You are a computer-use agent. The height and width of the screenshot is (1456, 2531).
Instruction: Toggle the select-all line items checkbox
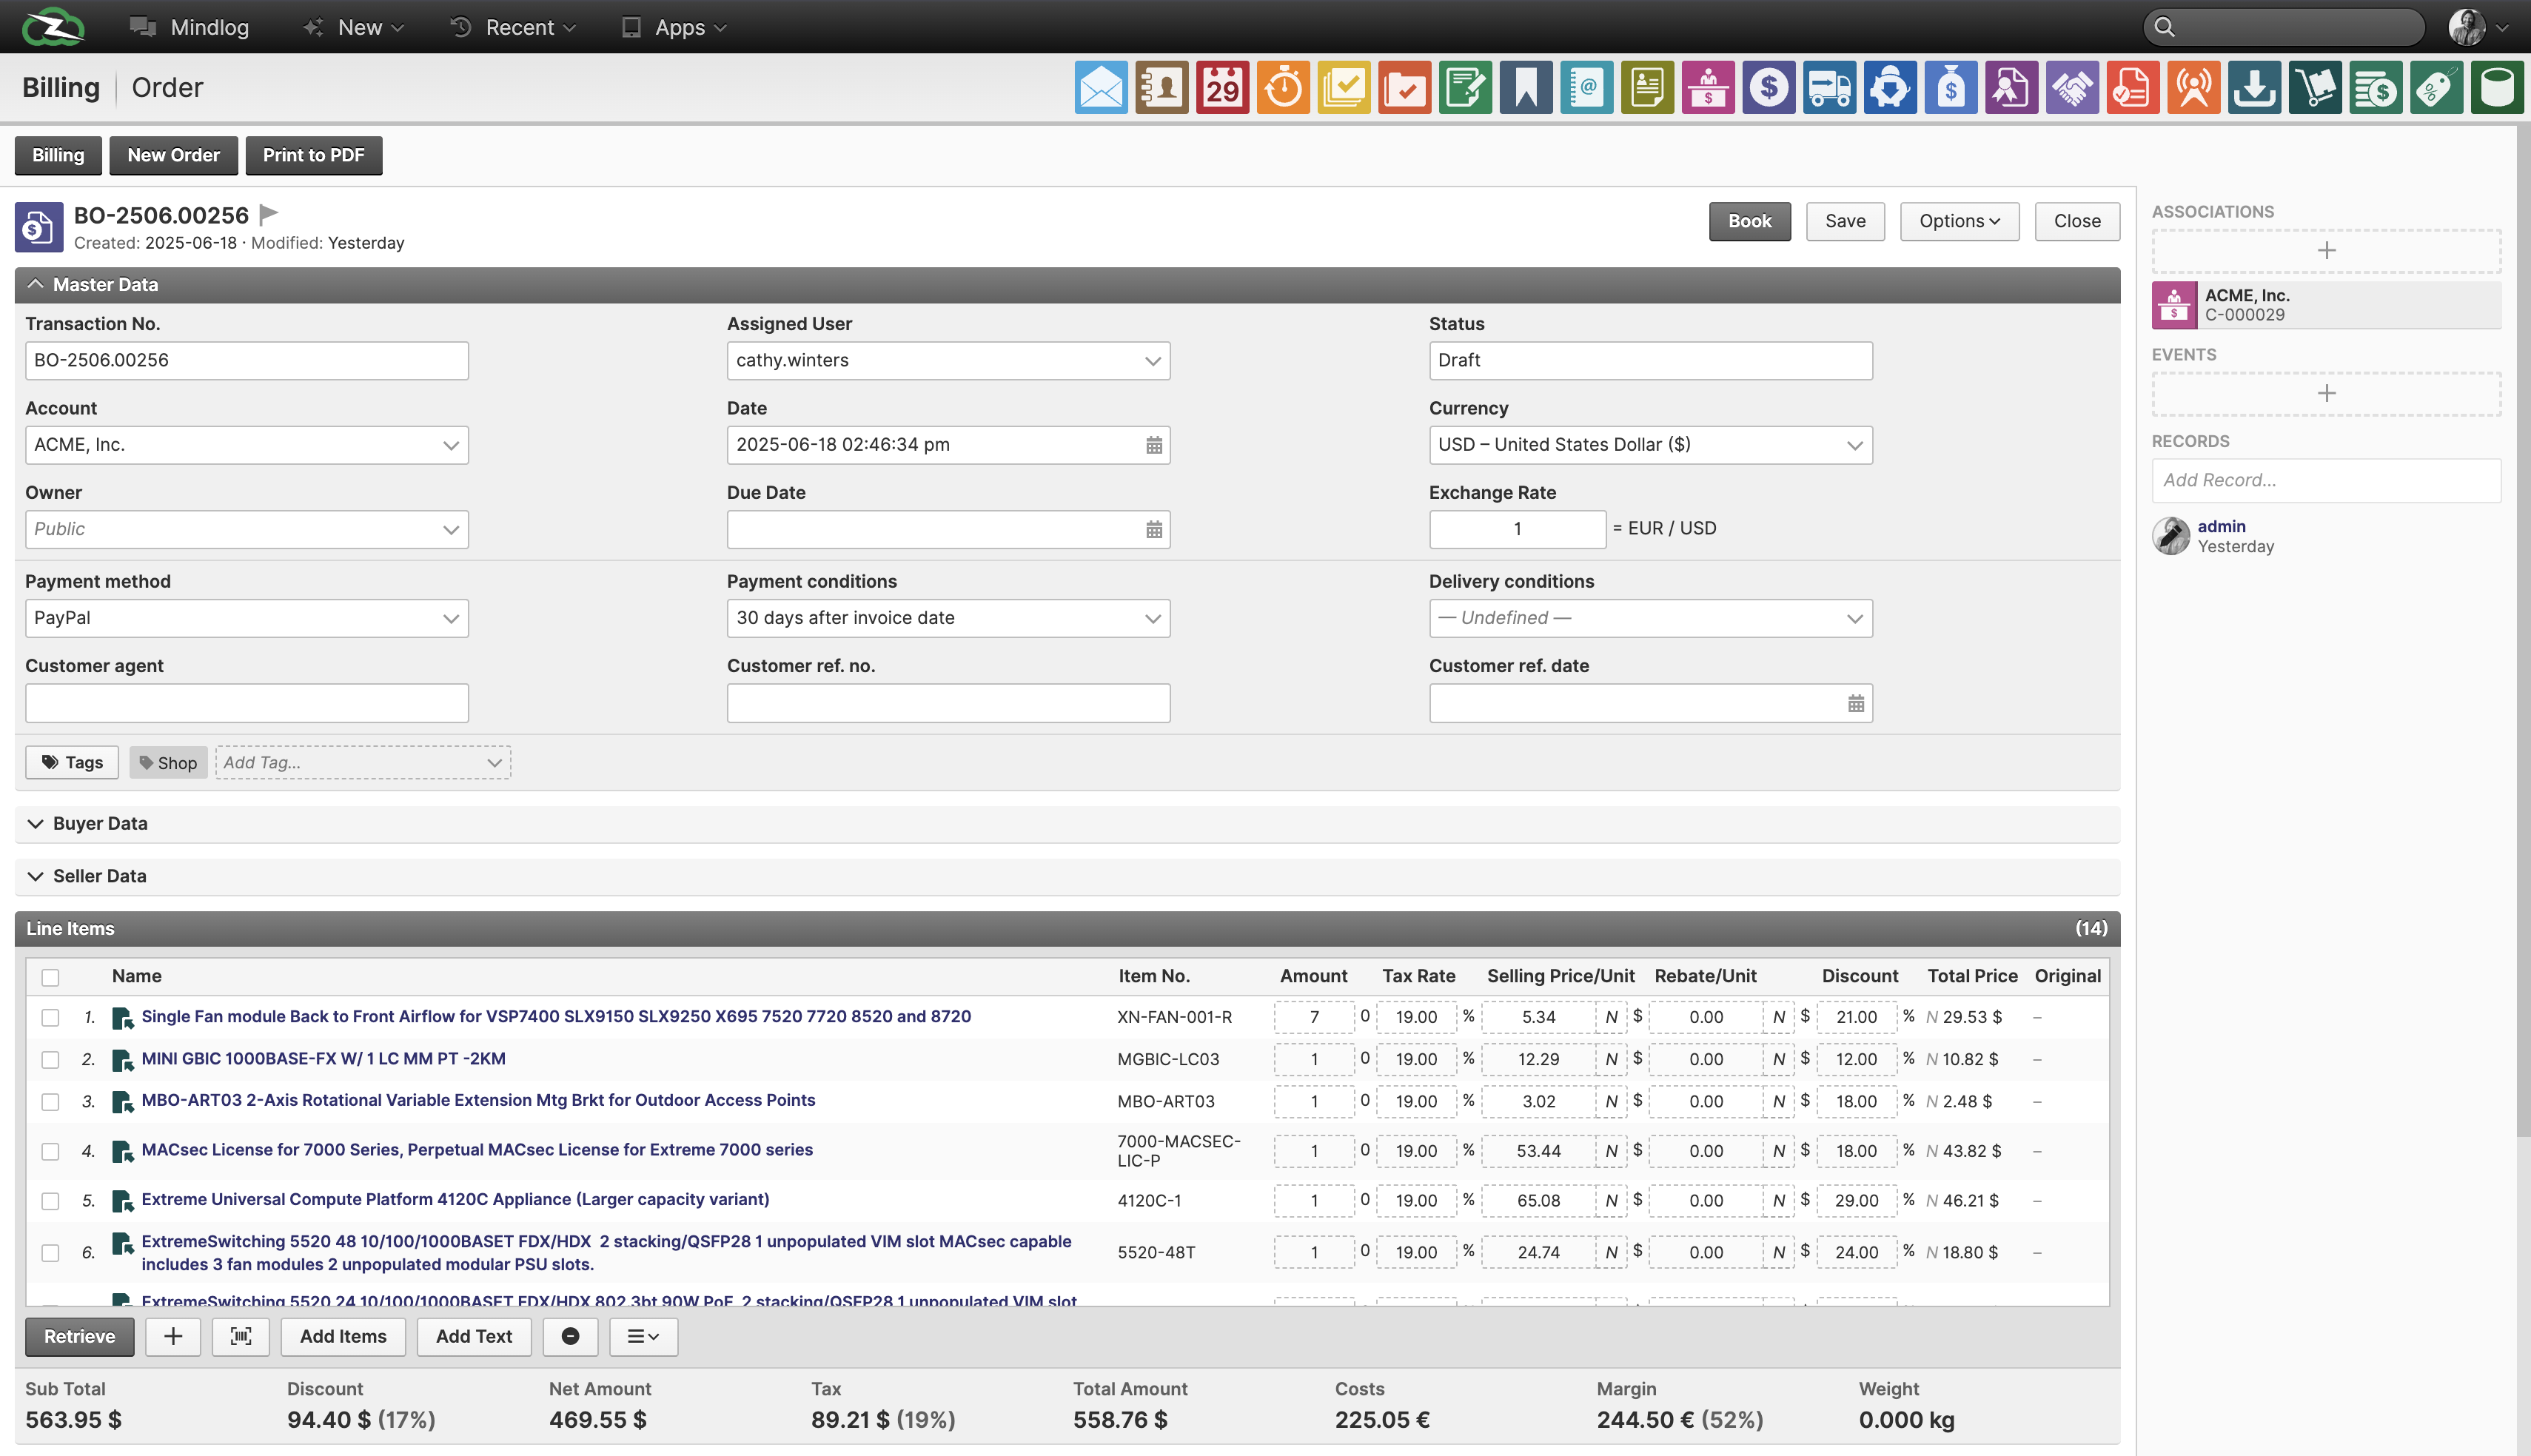[x=50, y=977]
